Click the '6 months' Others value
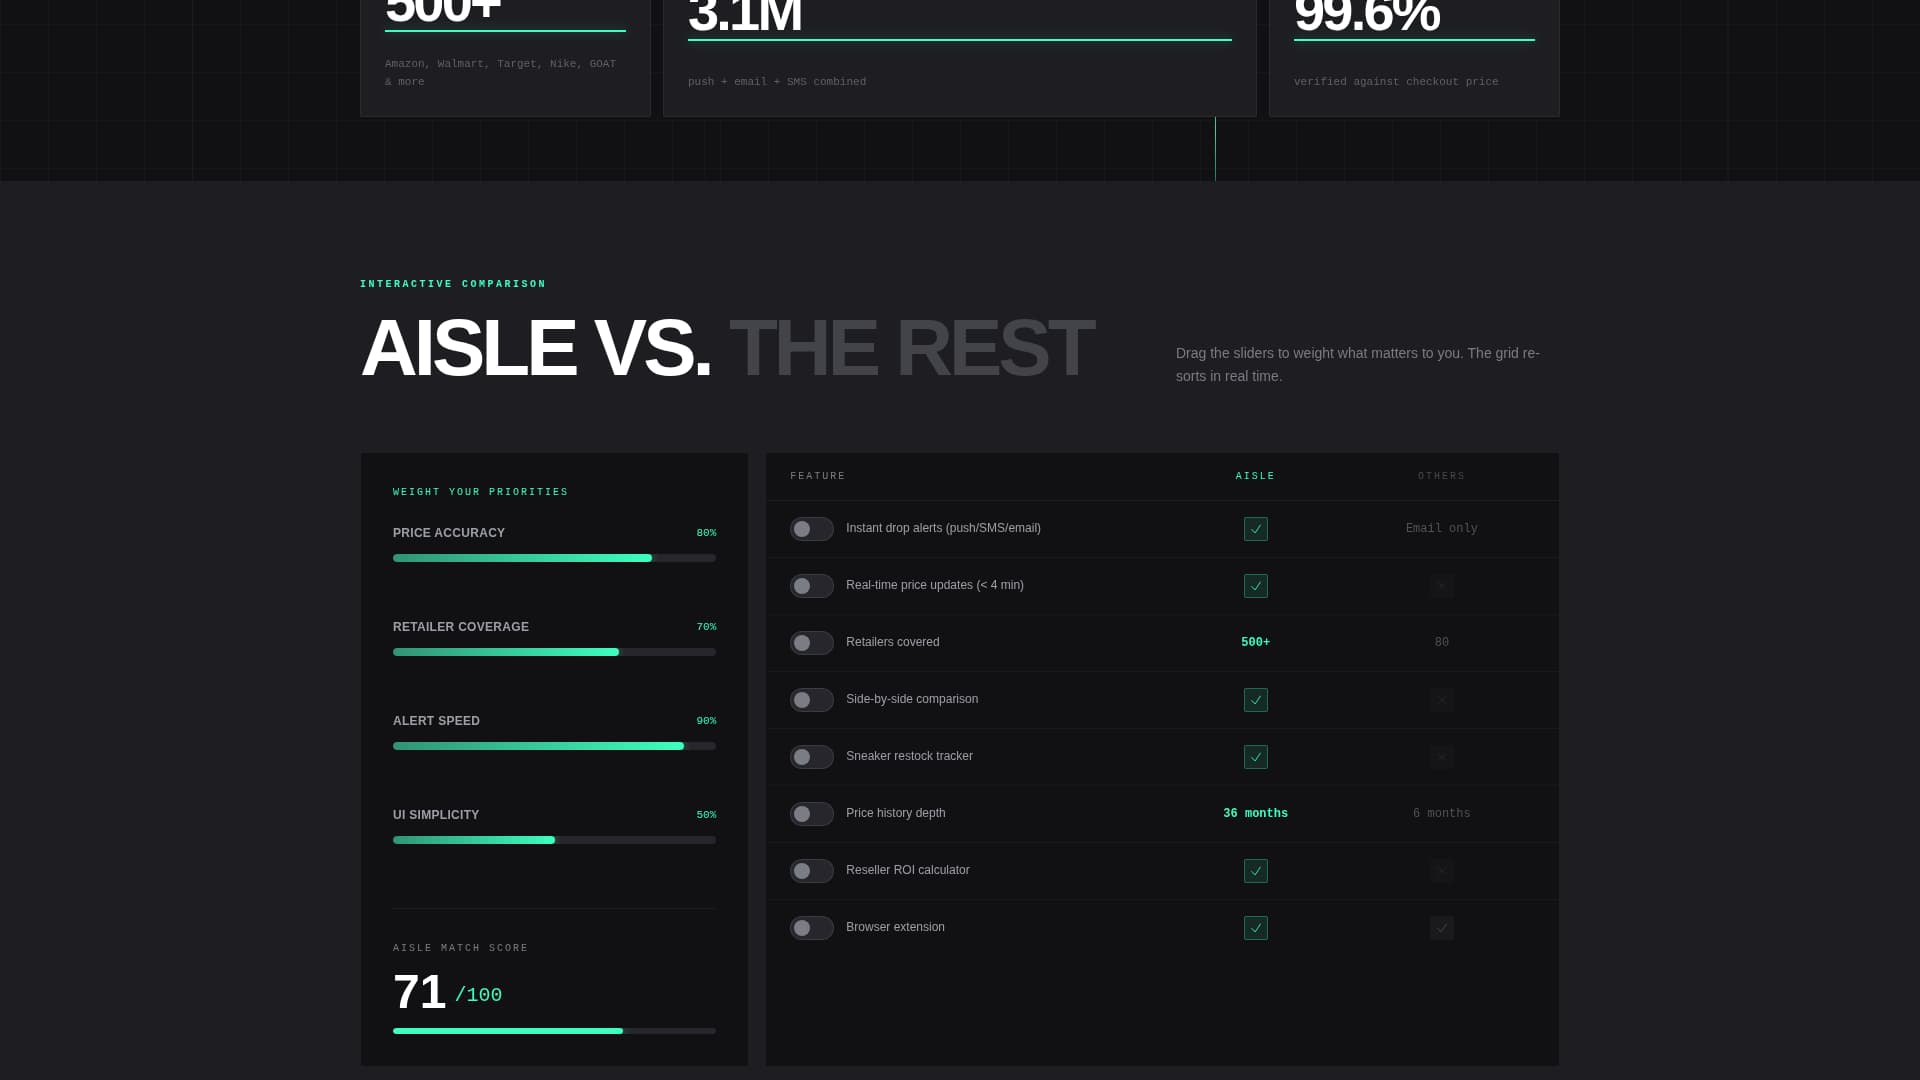 [x=1441, y=813]
